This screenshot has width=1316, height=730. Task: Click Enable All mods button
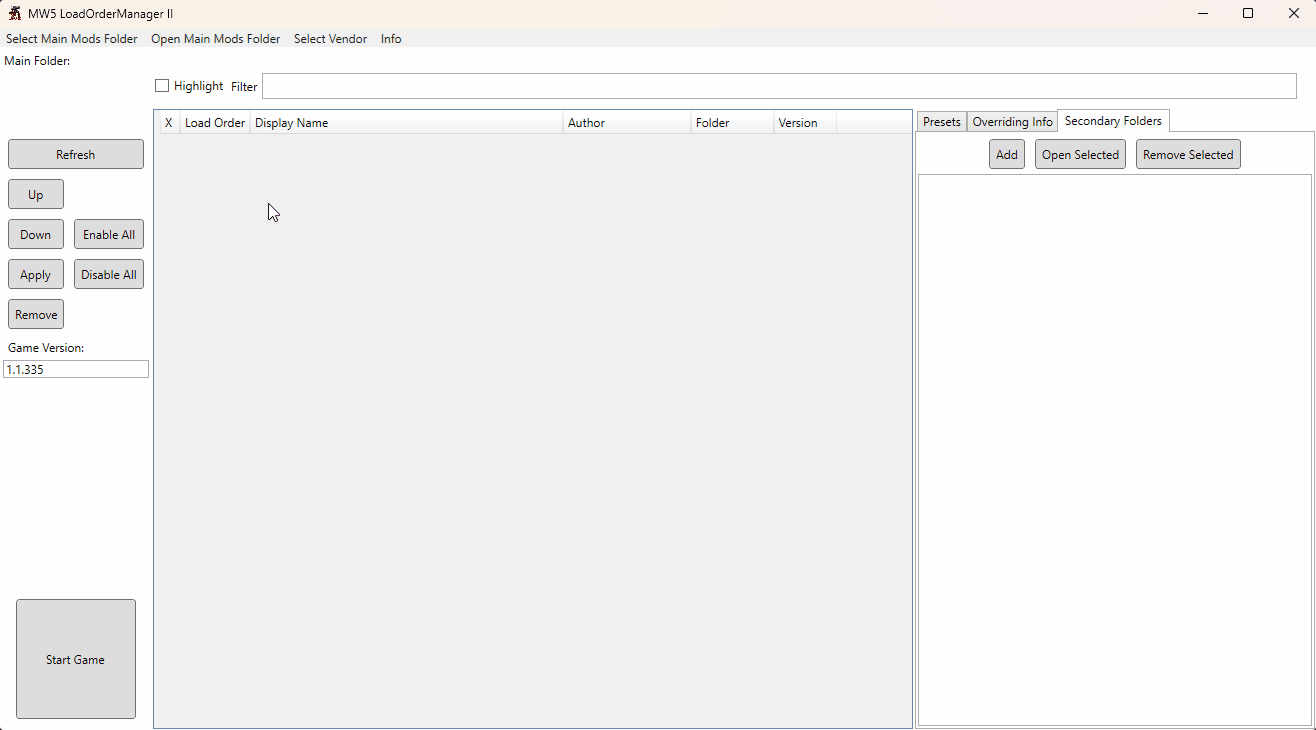109,234
